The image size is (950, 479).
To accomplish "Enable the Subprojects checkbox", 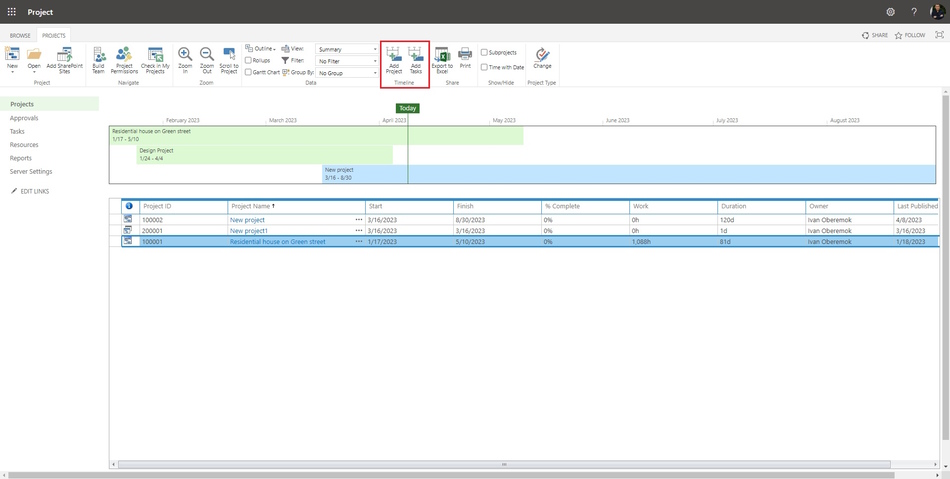I will click(x=484, y=53).
